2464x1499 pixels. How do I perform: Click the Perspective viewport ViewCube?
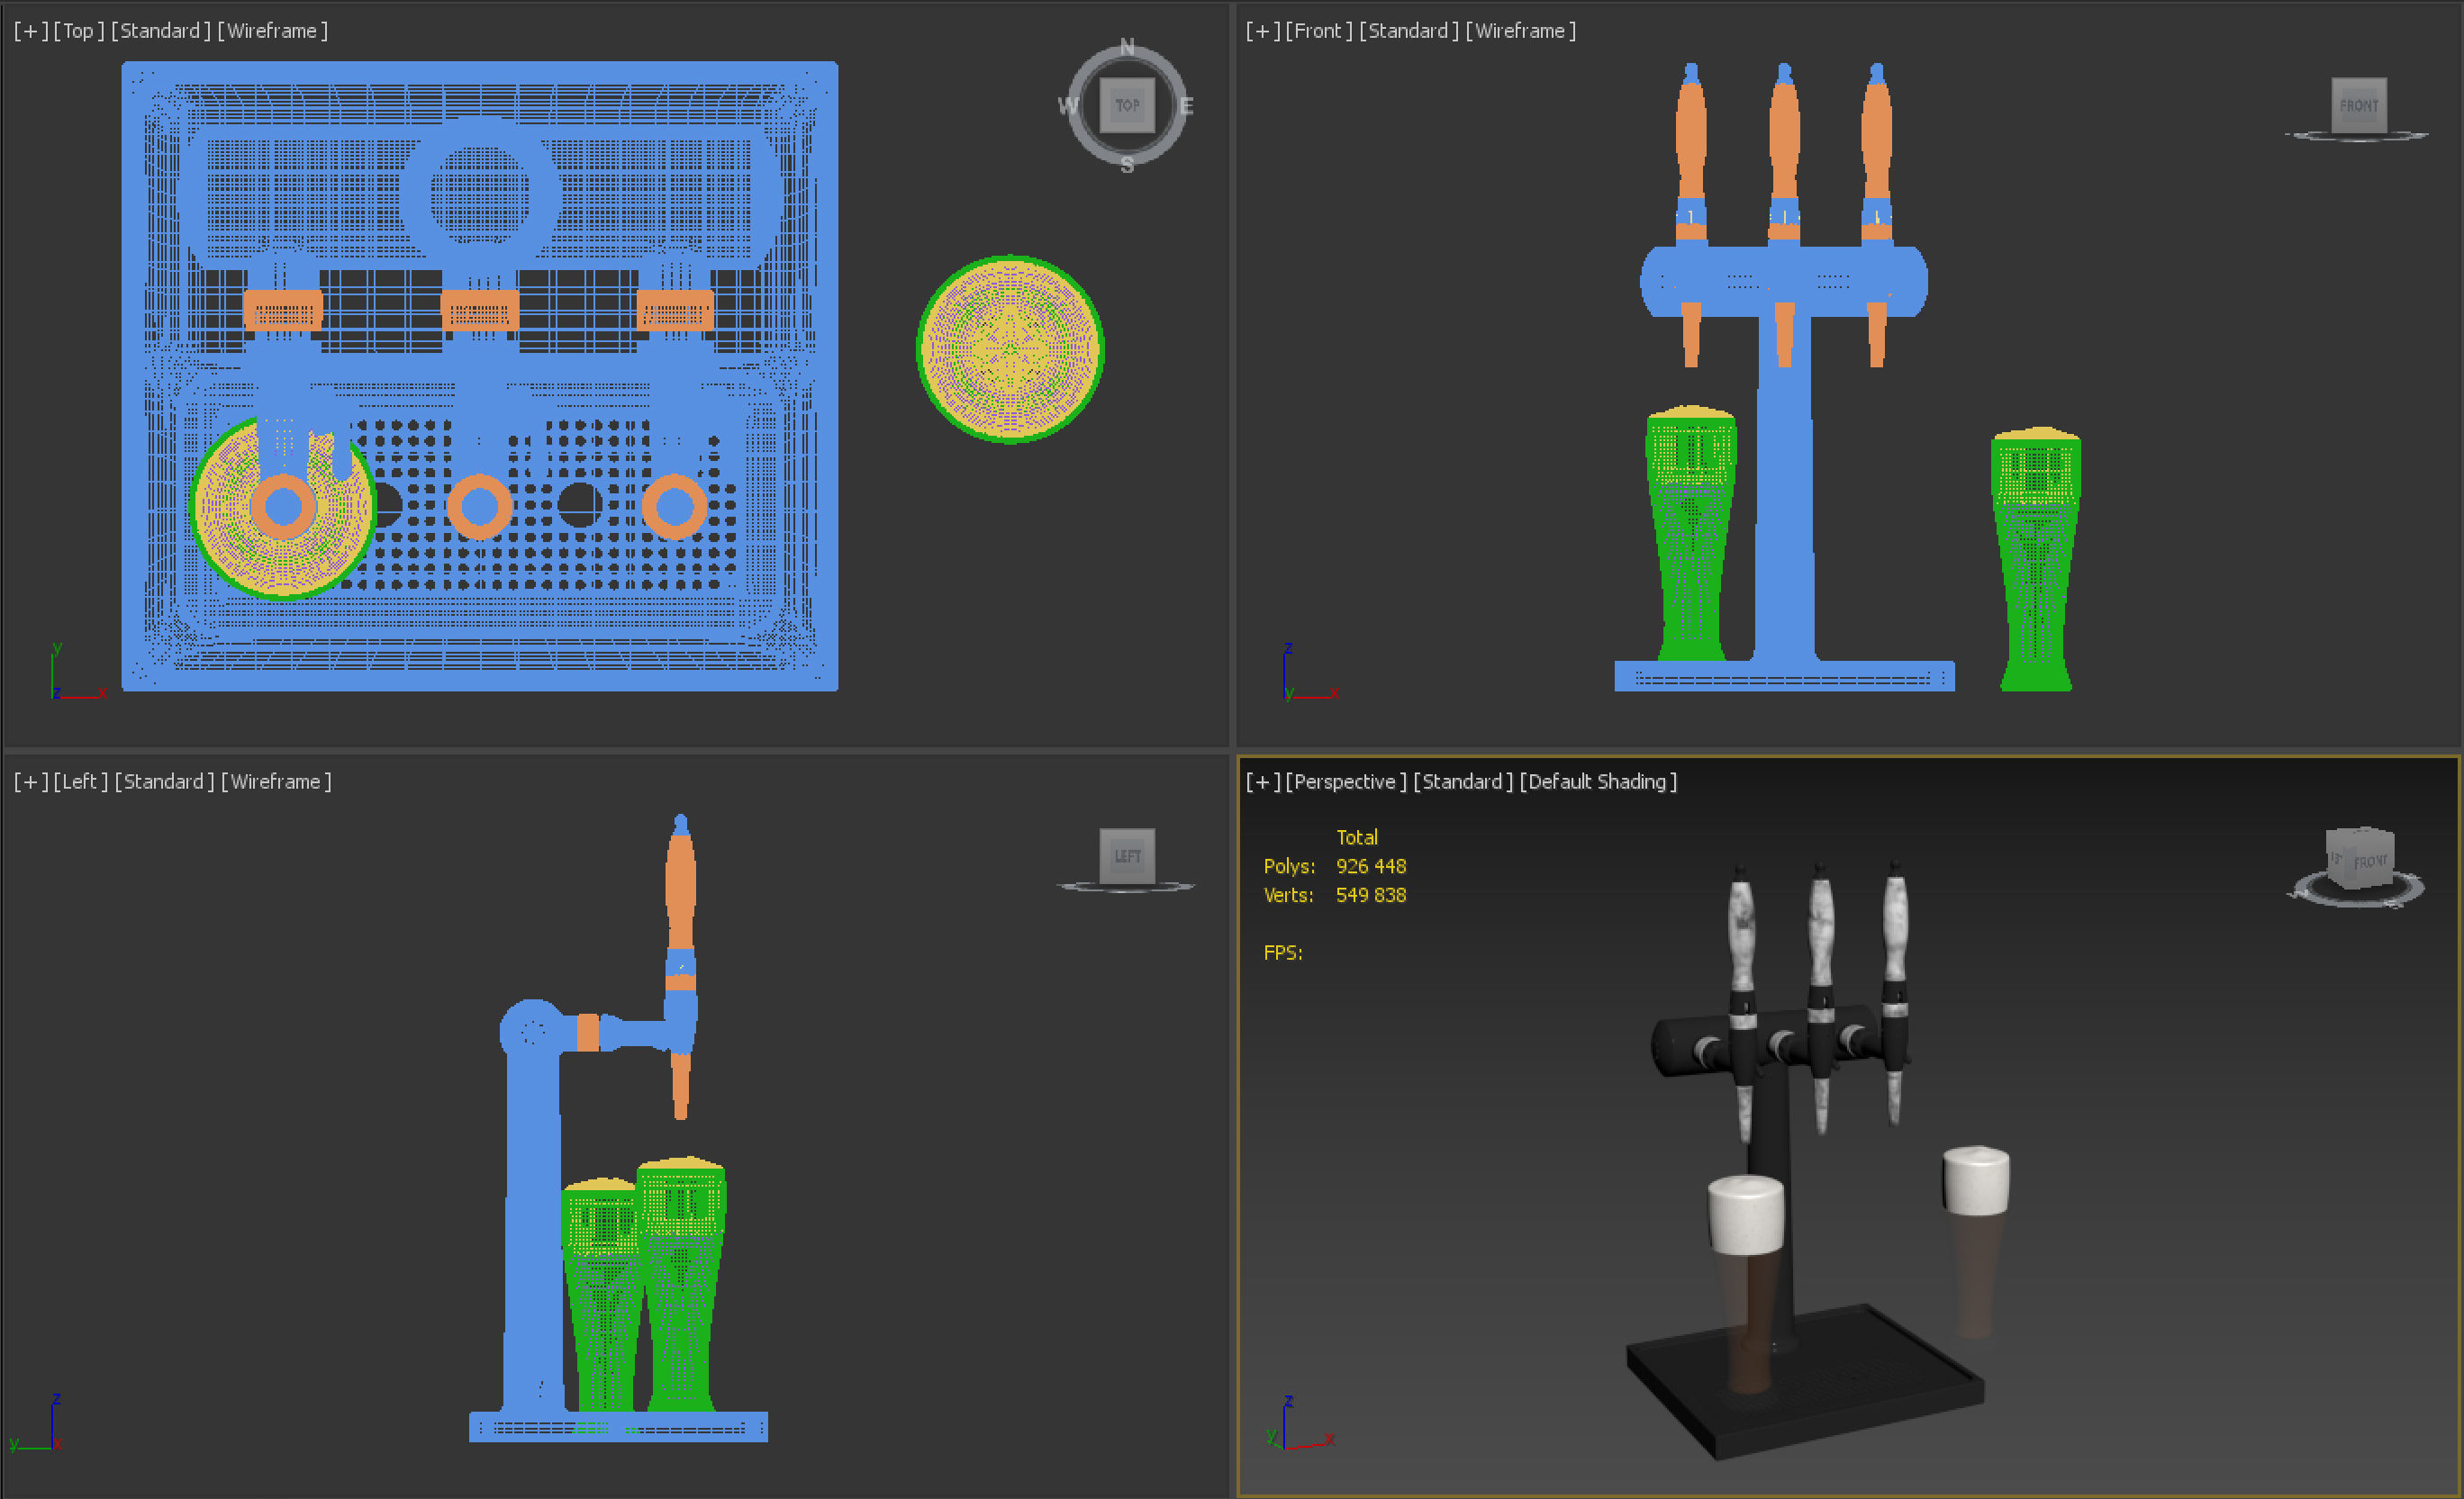coord(2360,858)
